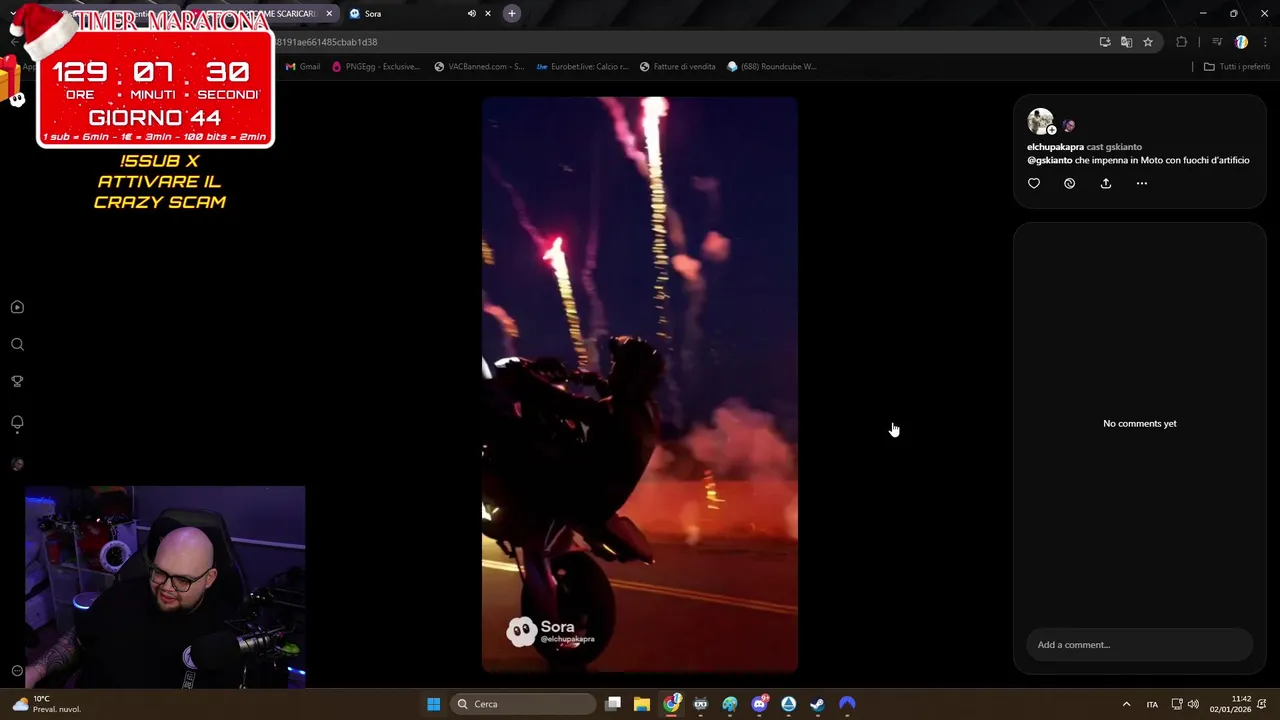Open the Tutti i preferiti folder
Screen dimensions: 1280x720
[x=1237, y=67]
